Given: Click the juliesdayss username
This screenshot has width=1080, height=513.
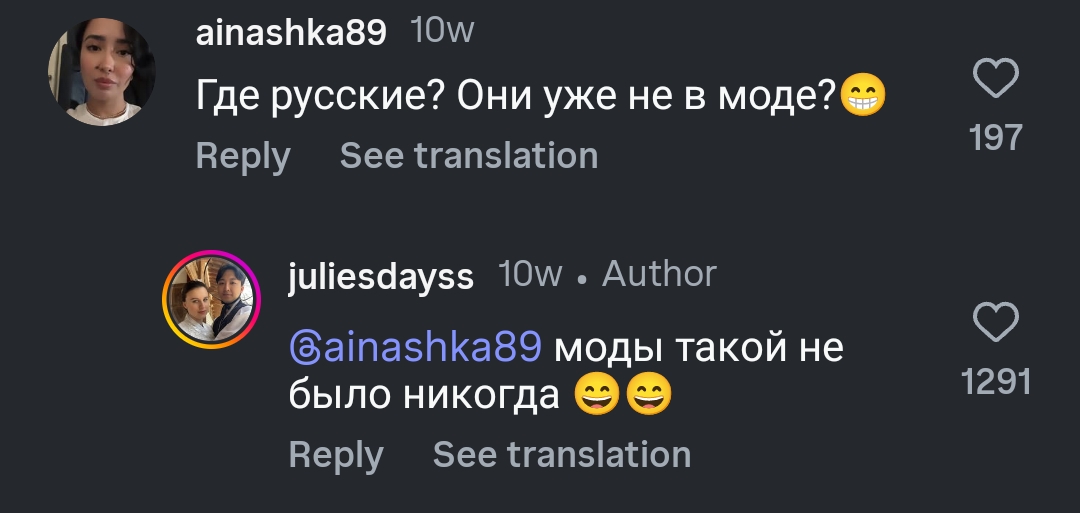Looking at the screenshot, I should [381, 277].
